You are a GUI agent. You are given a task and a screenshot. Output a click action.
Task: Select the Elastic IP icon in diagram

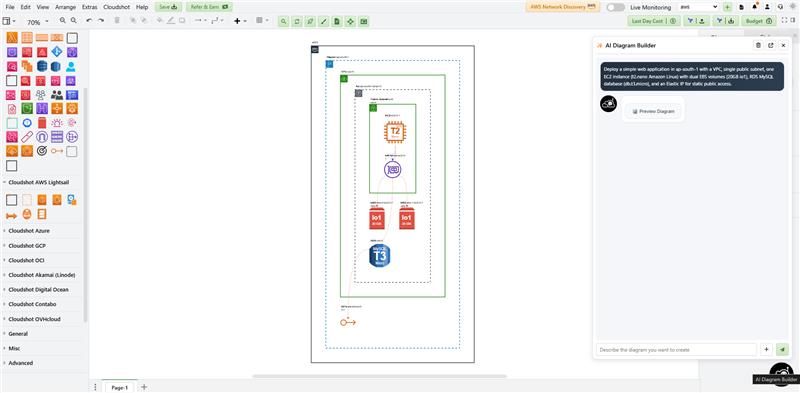[348, 322]
